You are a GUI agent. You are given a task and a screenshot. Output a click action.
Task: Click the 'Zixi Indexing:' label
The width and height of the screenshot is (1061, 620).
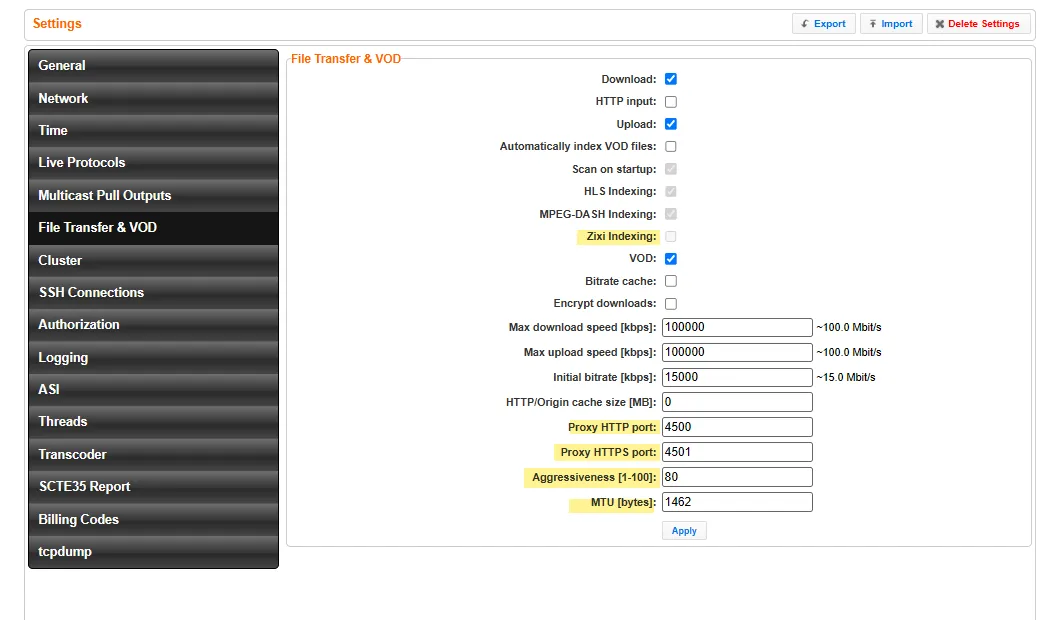pyautogui.click(x=621, y=236)
